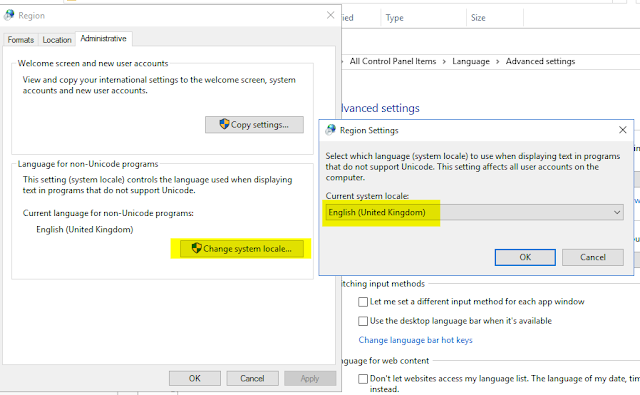Open the Current system locale dropdown

(475, 212)
